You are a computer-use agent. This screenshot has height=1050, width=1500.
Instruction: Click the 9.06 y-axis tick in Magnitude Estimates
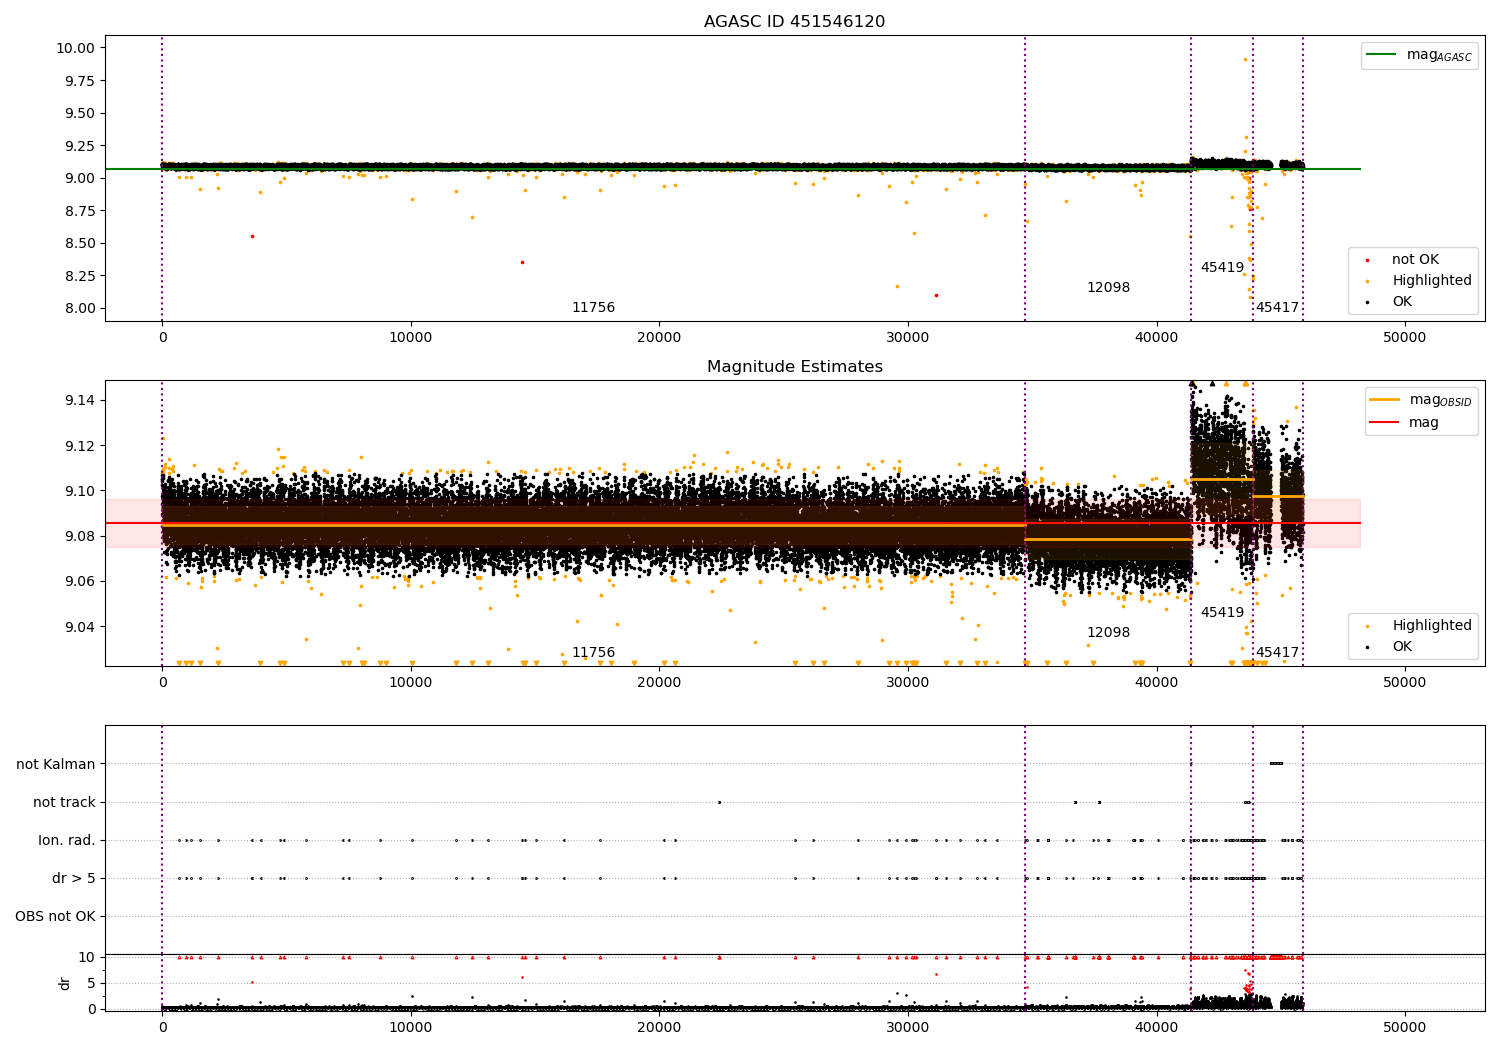click(82, 582)
